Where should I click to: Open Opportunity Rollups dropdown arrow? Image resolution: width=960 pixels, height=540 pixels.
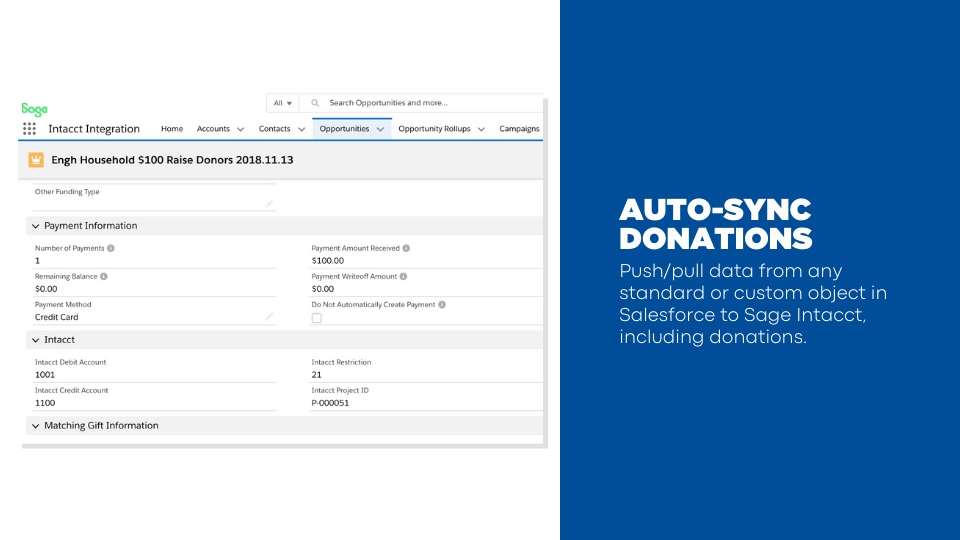click(x=481, y=129)
